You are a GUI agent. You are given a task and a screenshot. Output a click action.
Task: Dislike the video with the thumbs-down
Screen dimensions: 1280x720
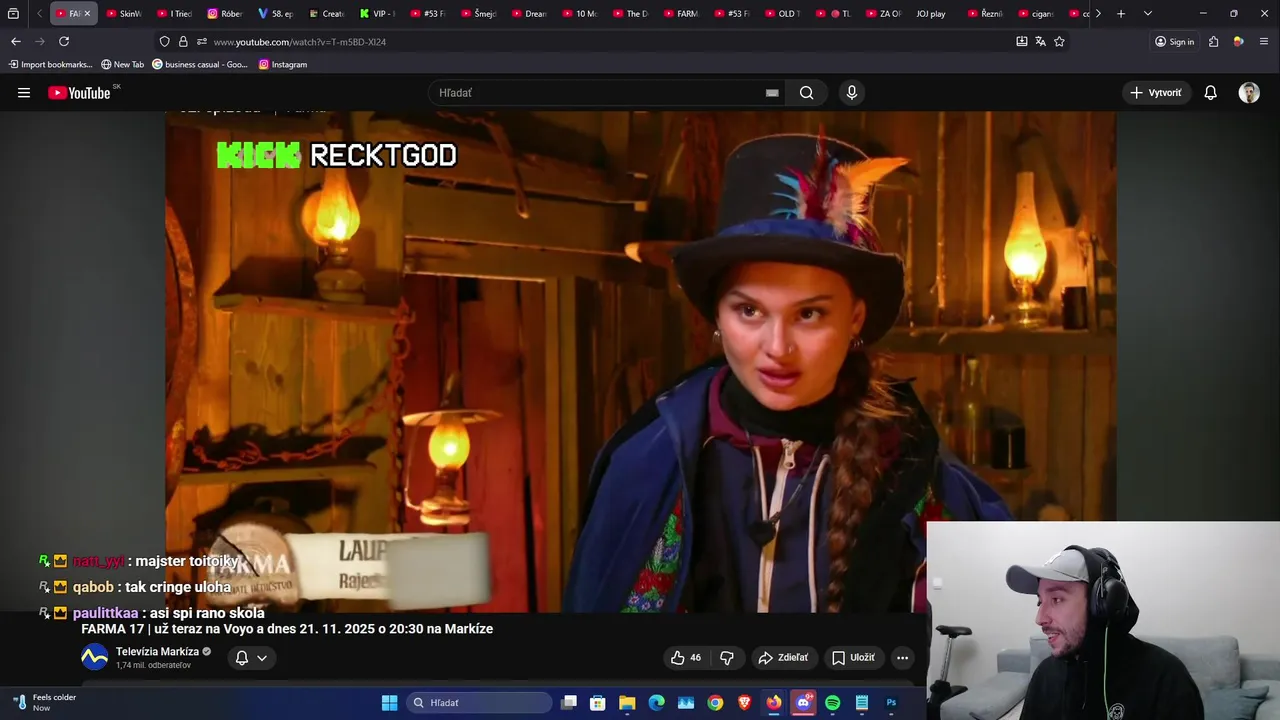(x=727, y=658)
